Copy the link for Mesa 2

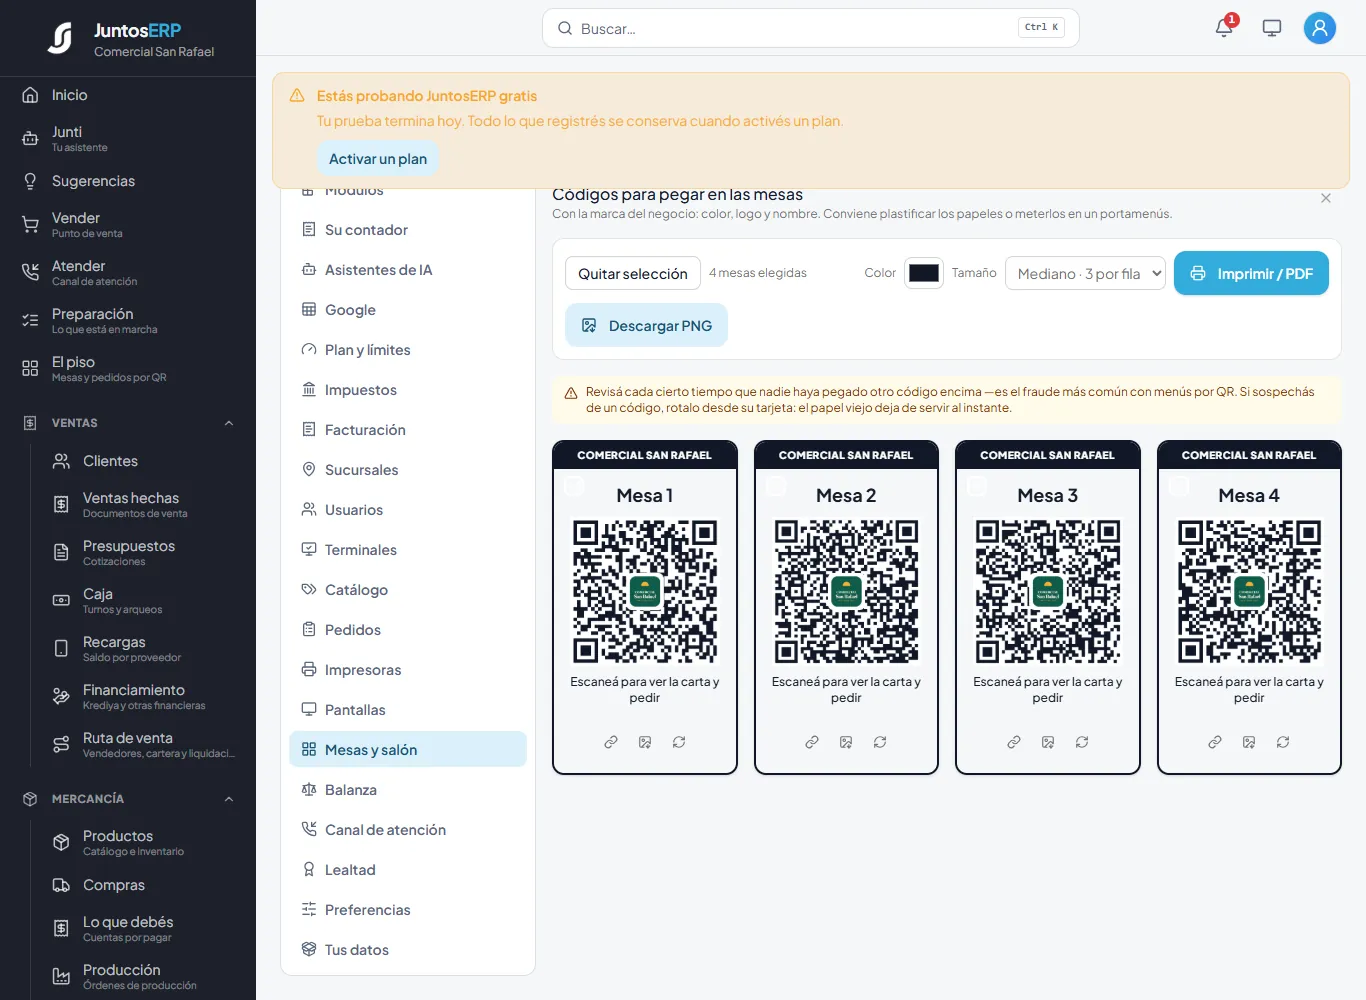tap(812, 742)
